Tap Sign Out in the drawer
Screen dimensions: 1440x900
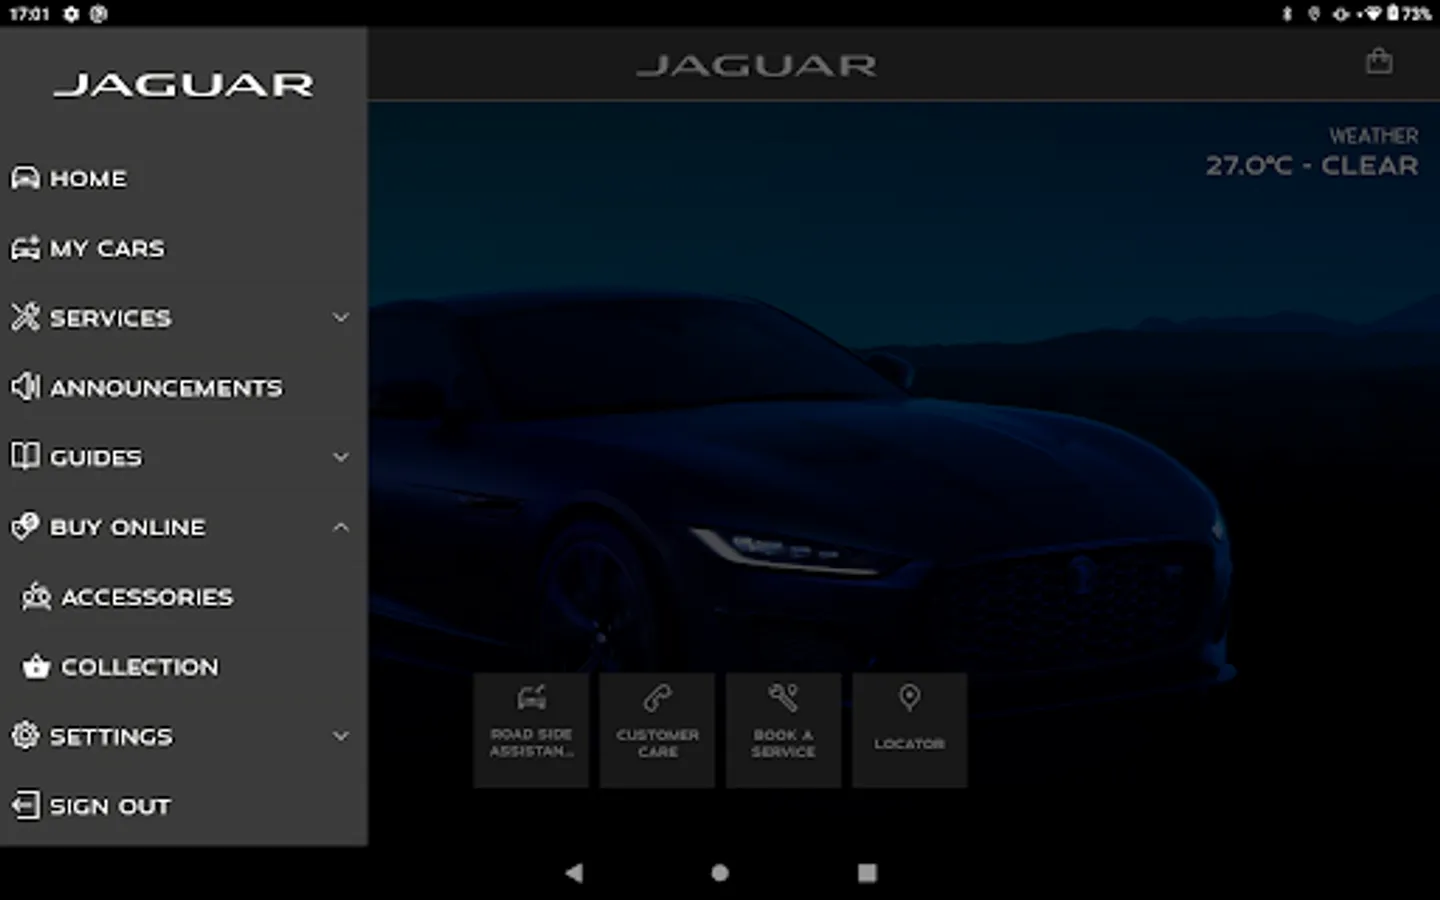pyautogui.click(x=183, y=806)
